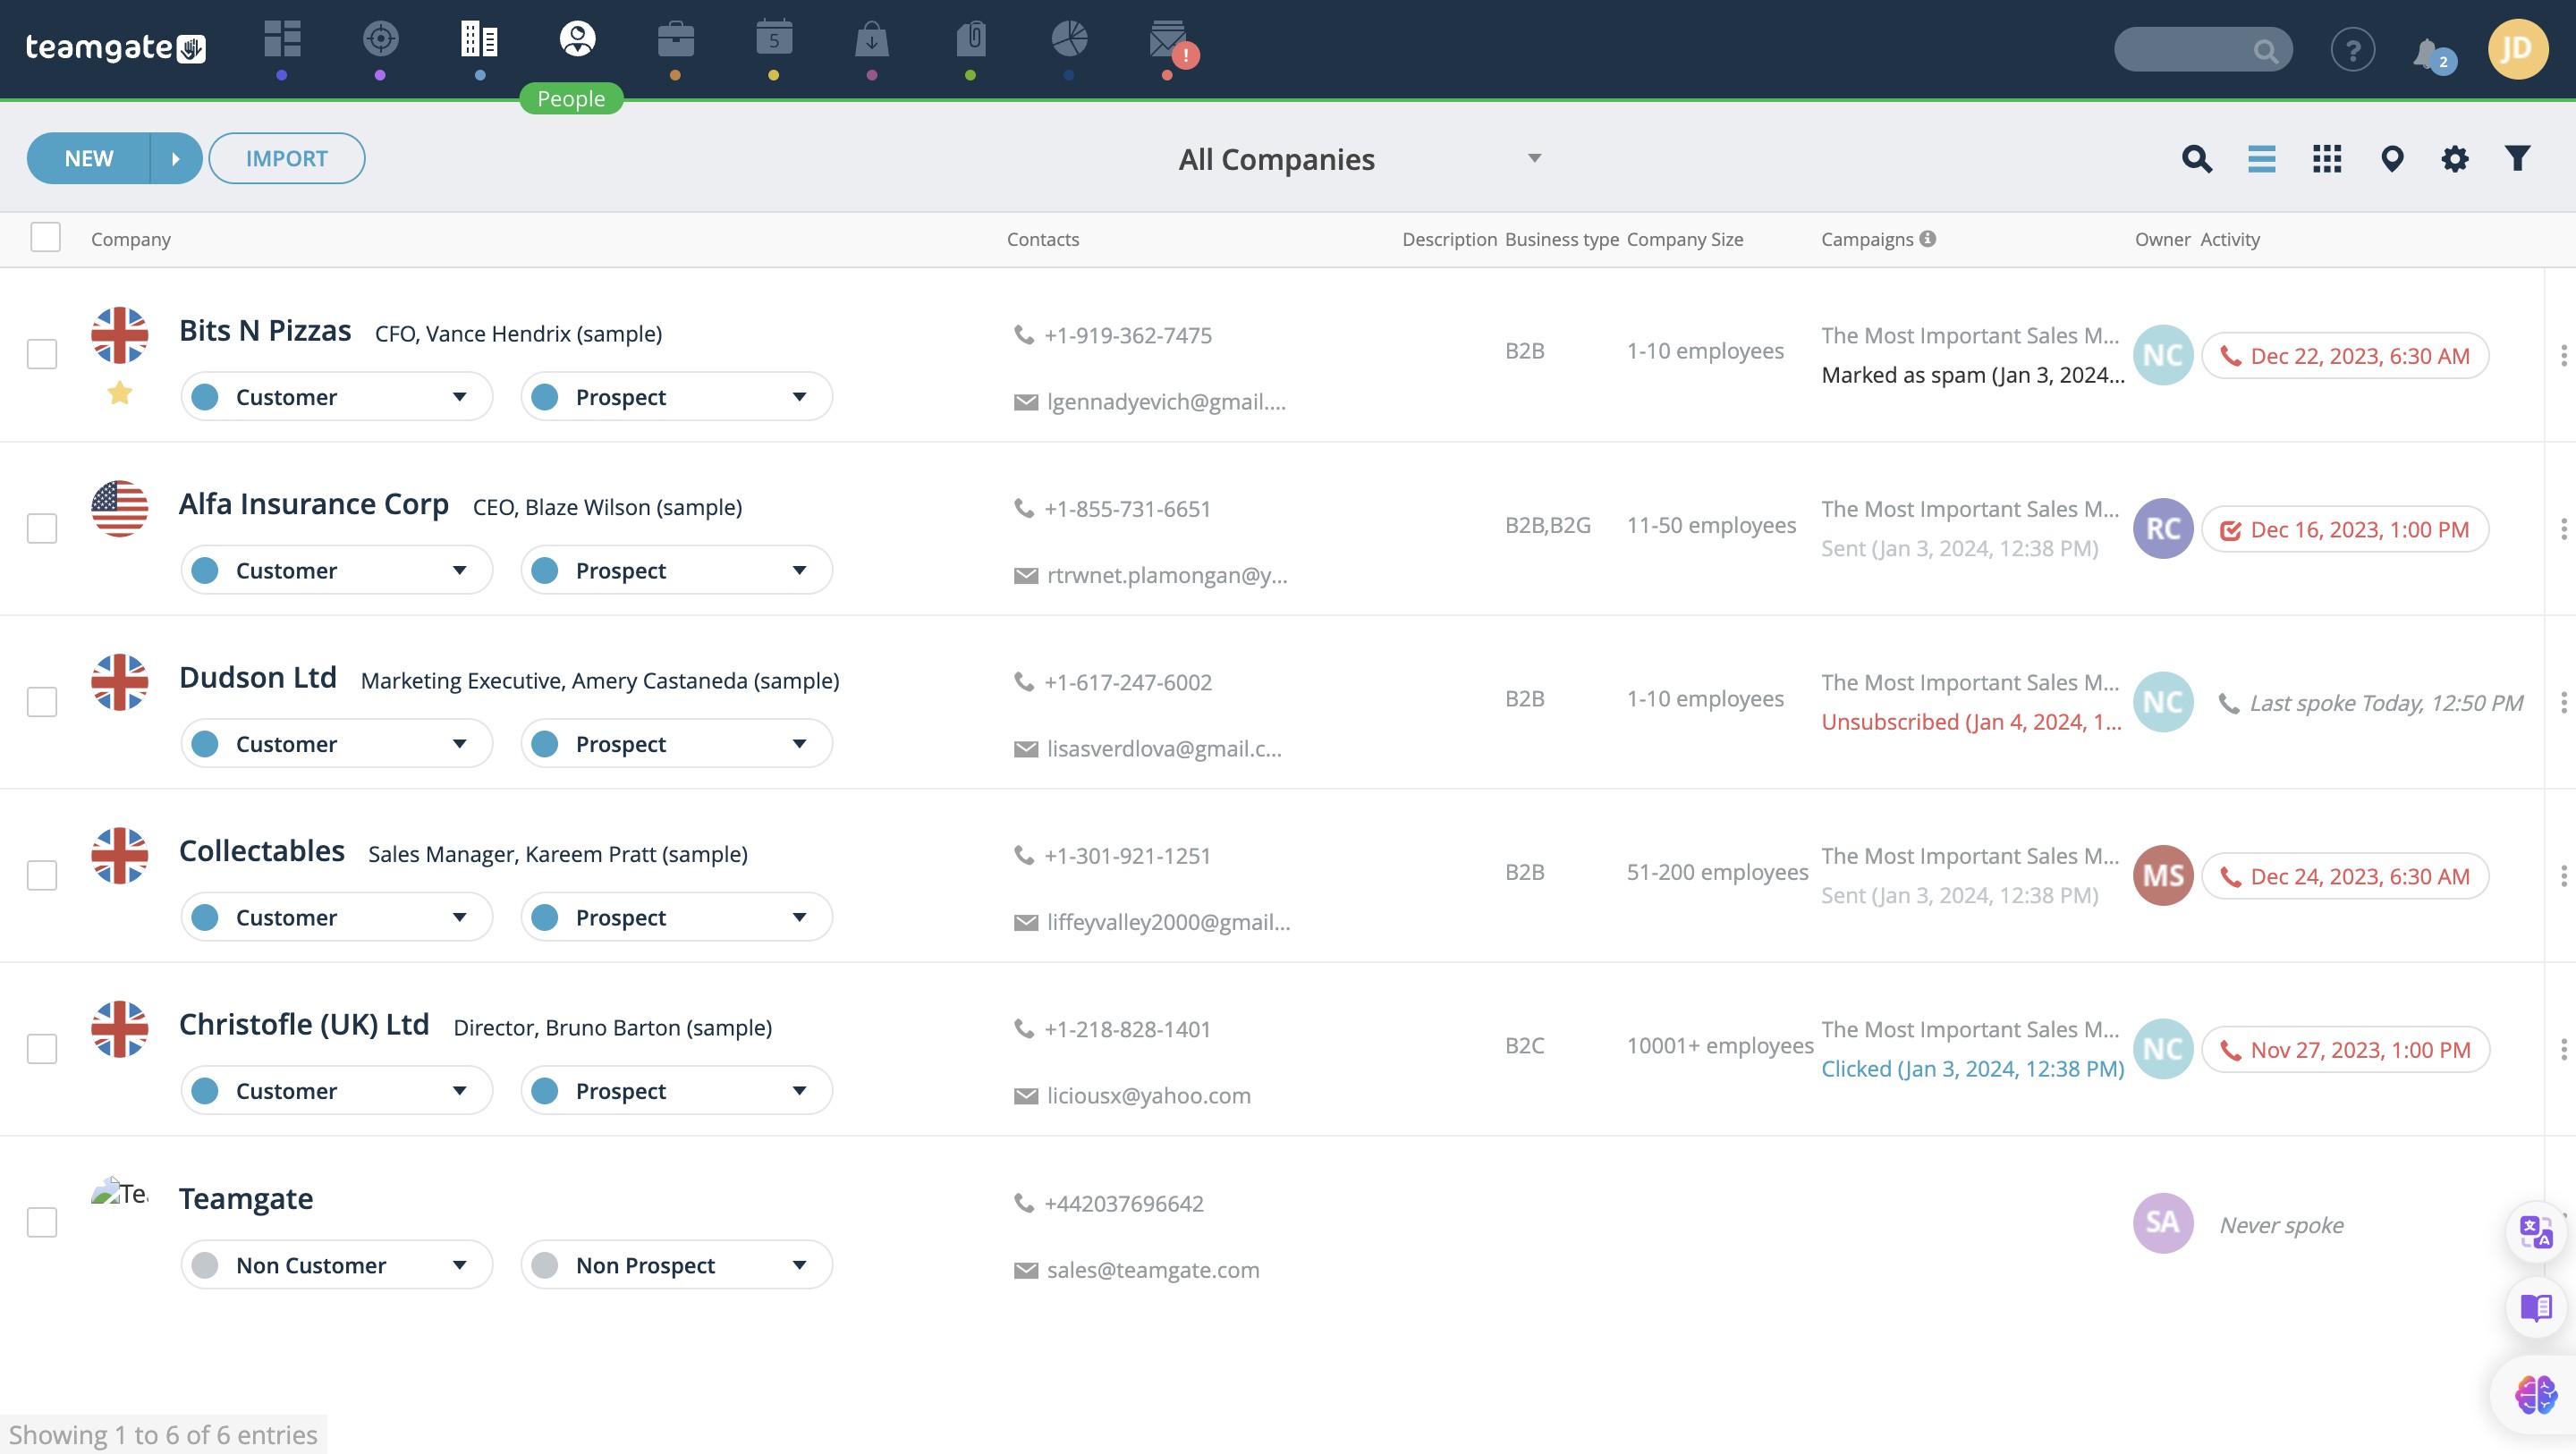Open the Deals briefcase icon in navbar
2576x1454 pixels.
click(x=675, y=40)
